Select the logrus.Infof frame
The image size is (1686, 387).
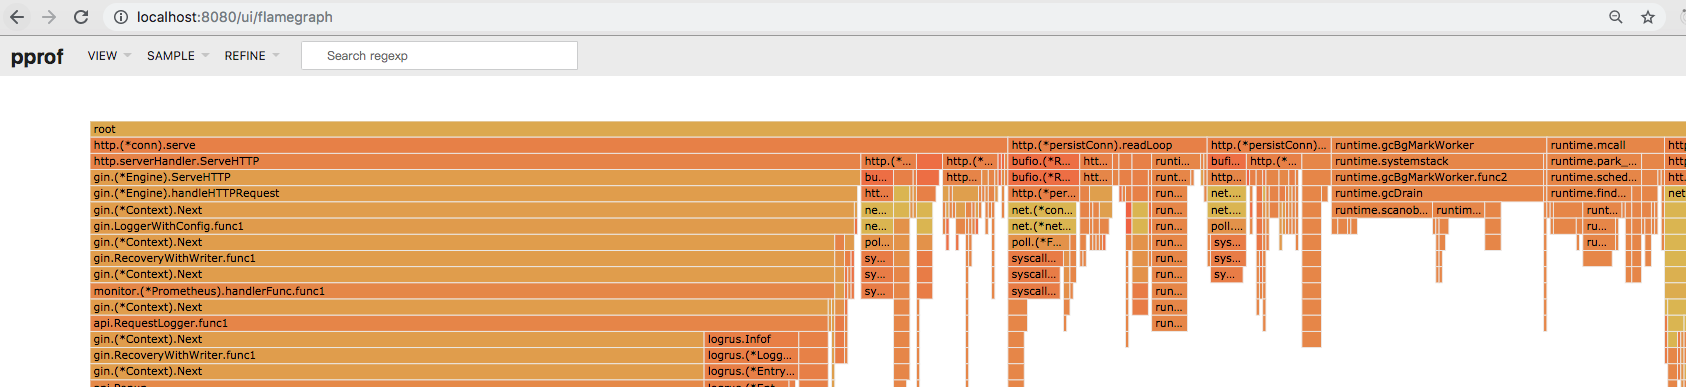click(752, 339)
